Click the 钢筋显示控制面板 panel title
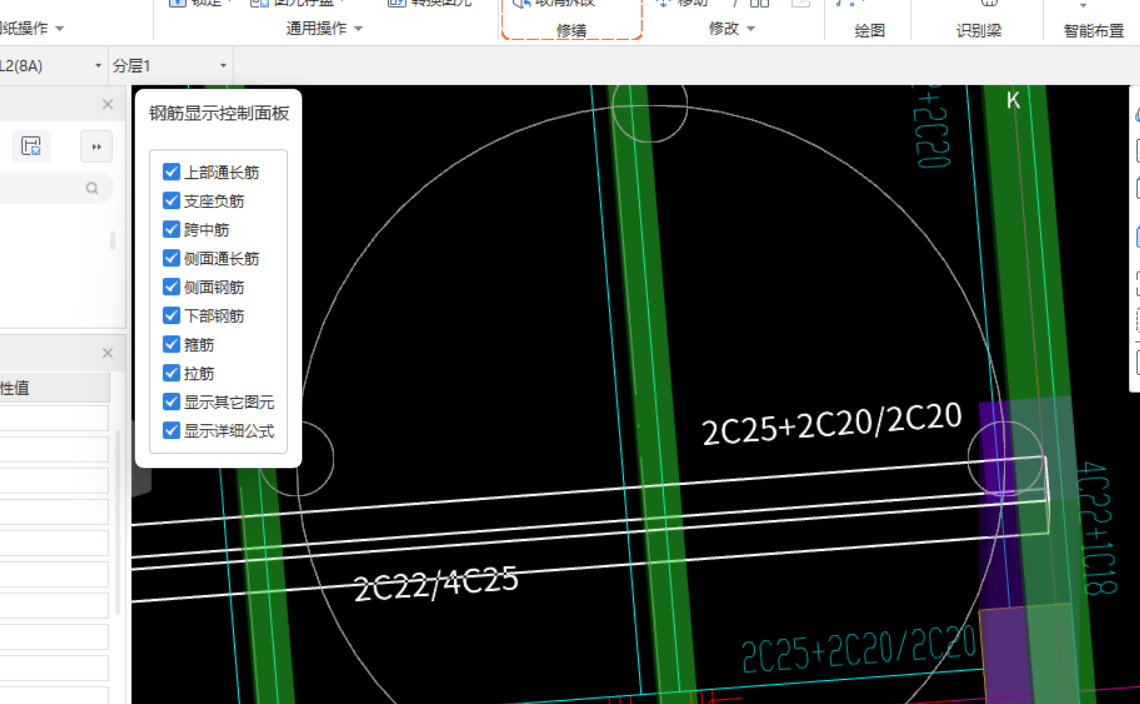Viewport: 1140px width, 704px height. pos(219,113)
